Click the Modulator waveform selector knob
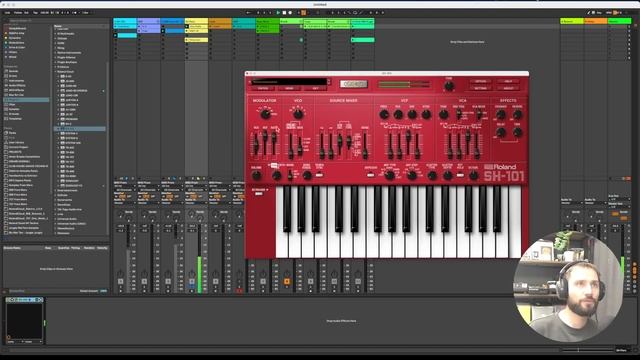The width and height of the screenshot is (640, 360). point(265,114)
